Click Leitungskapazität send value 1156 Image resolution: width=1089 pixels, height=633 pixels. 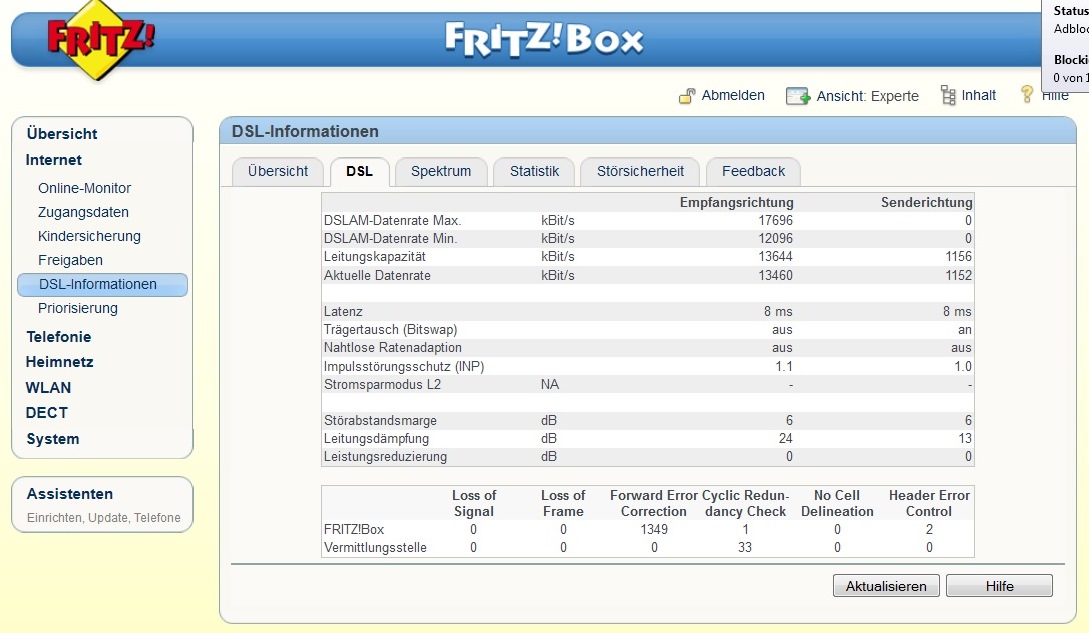point(958,256)
